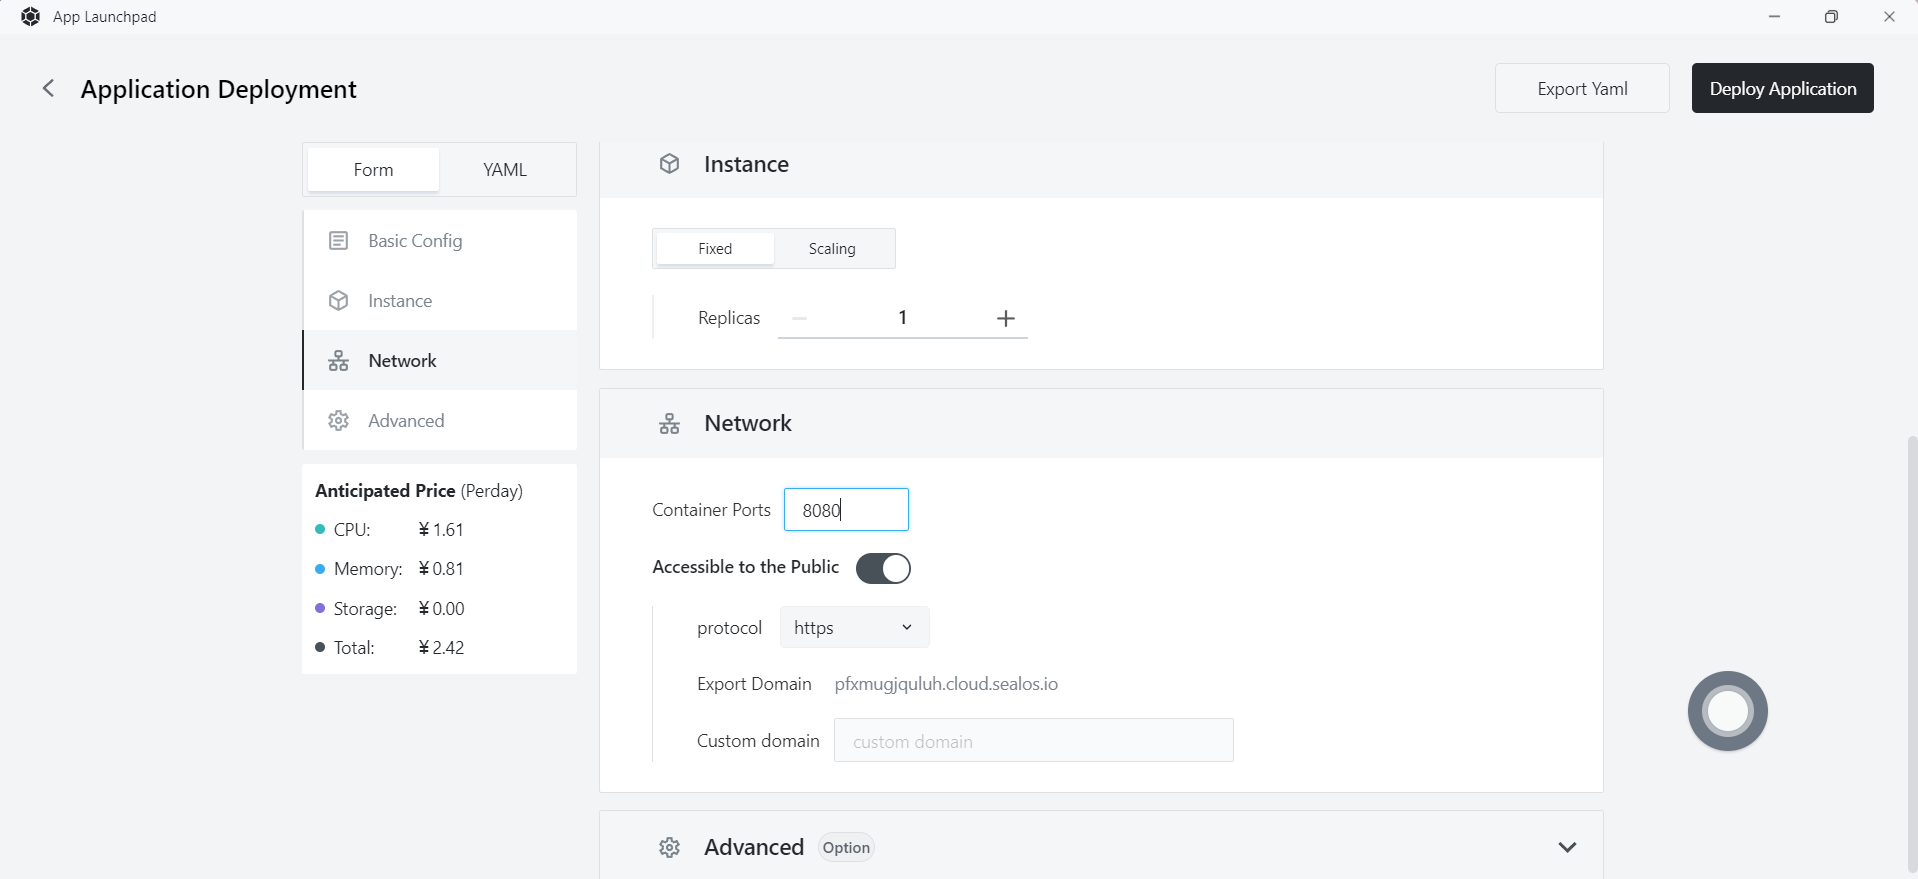Click the Instance cube icon in sidebar
1918x879 pixels.
[x=339, y=301]
